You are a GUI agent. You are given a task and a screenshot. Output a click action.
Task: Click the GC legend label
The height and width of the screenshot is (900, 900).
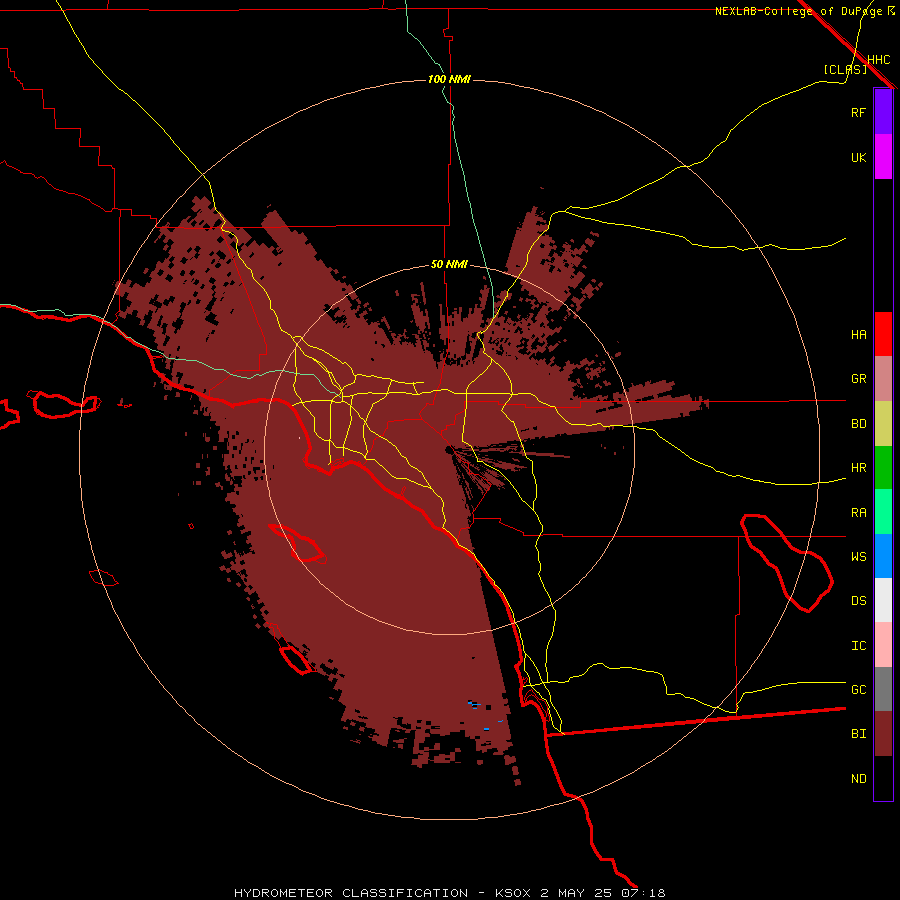(858, 690)
